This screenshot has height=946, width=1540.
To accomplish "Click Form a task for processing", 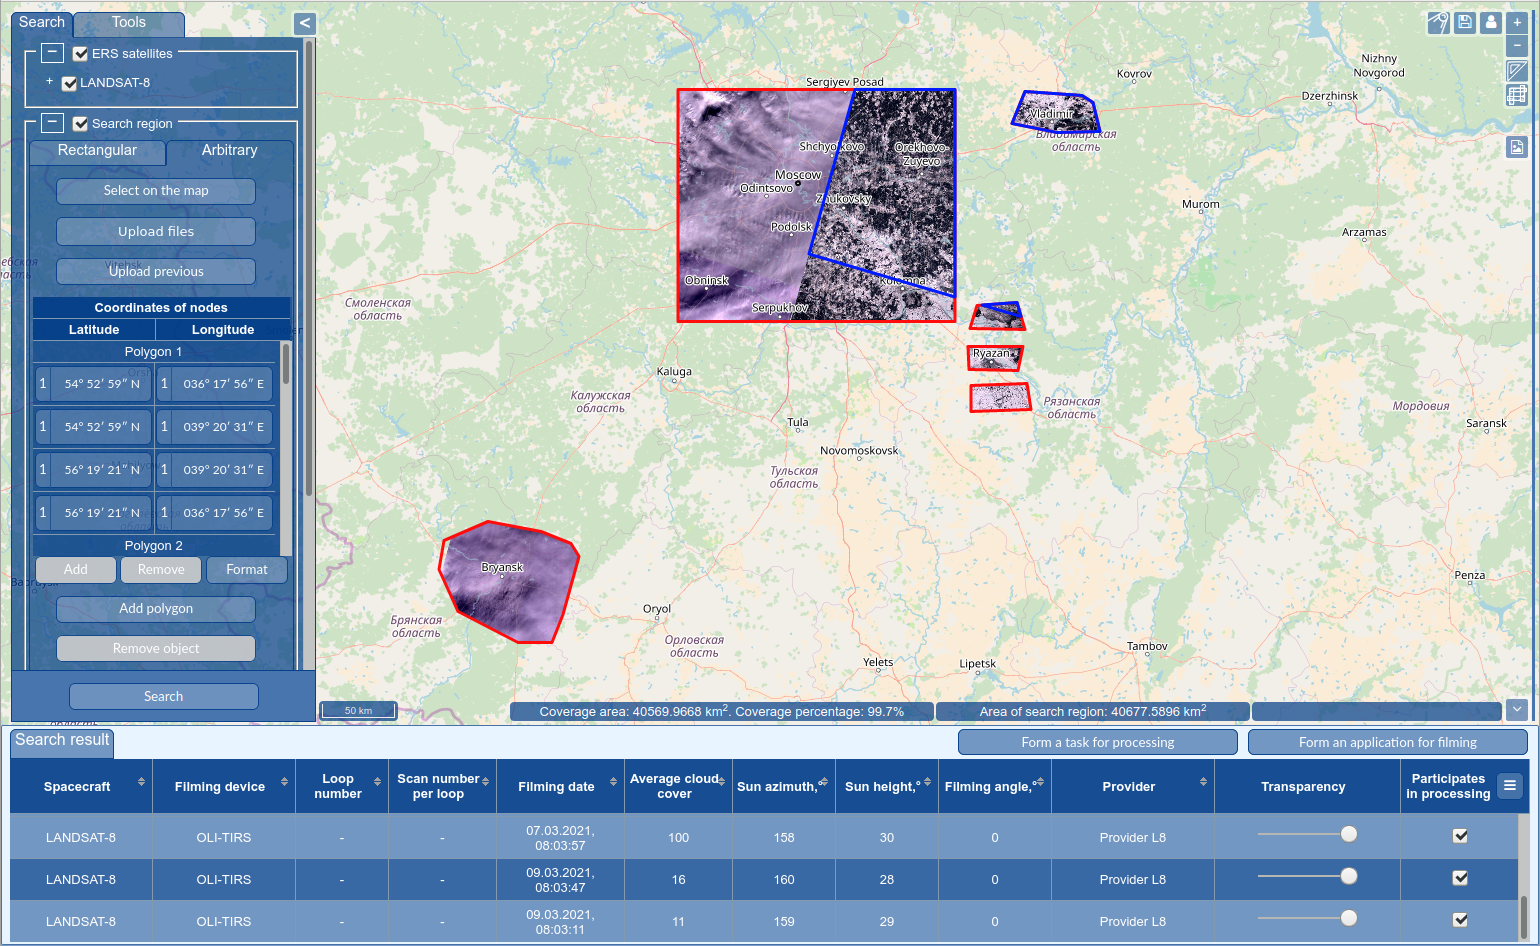I will tap(1097, 742).
